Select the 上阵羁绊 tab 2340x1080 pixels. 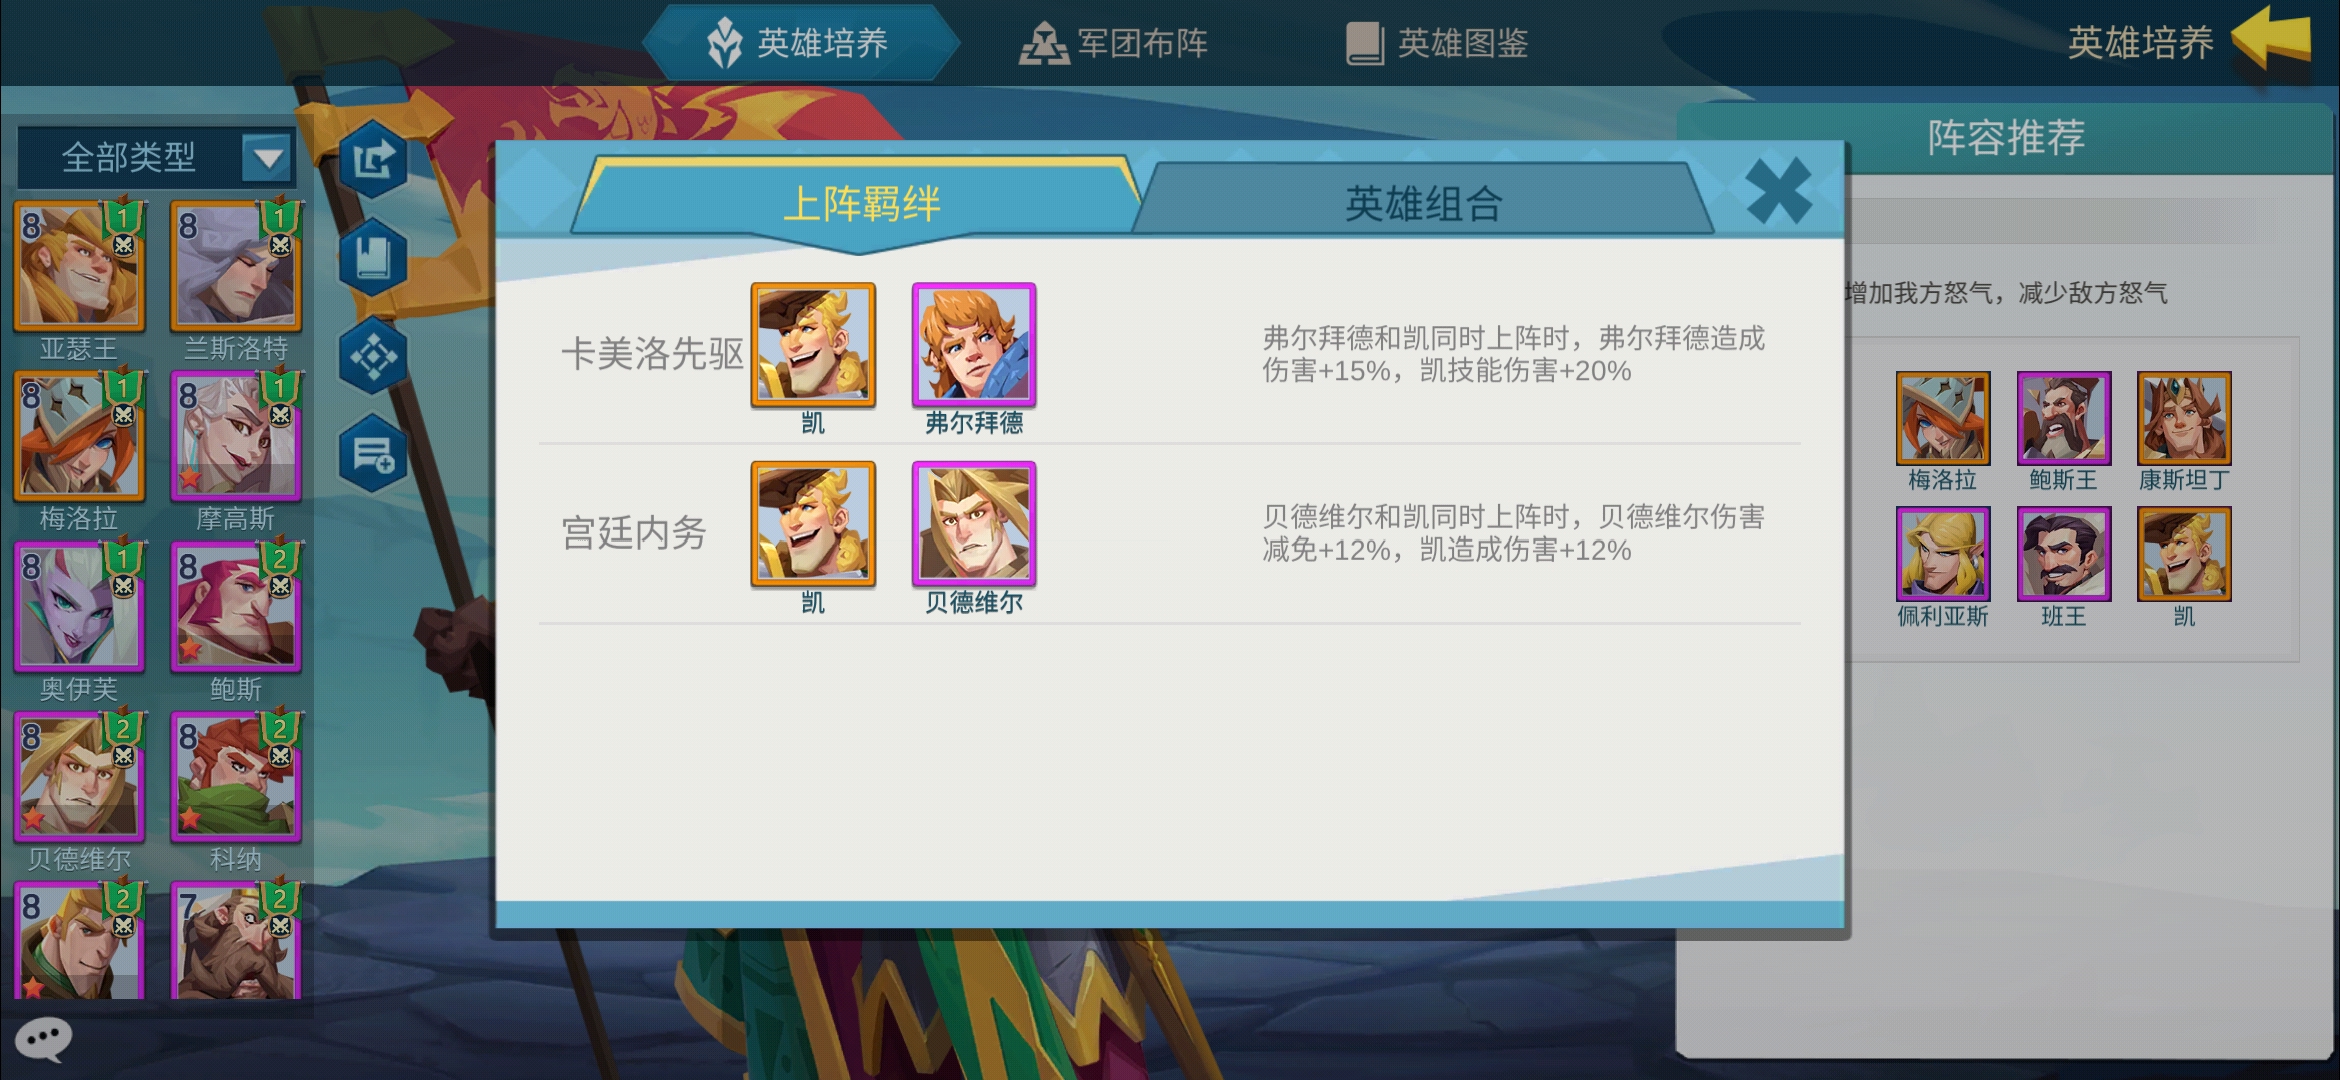(861, 203)
